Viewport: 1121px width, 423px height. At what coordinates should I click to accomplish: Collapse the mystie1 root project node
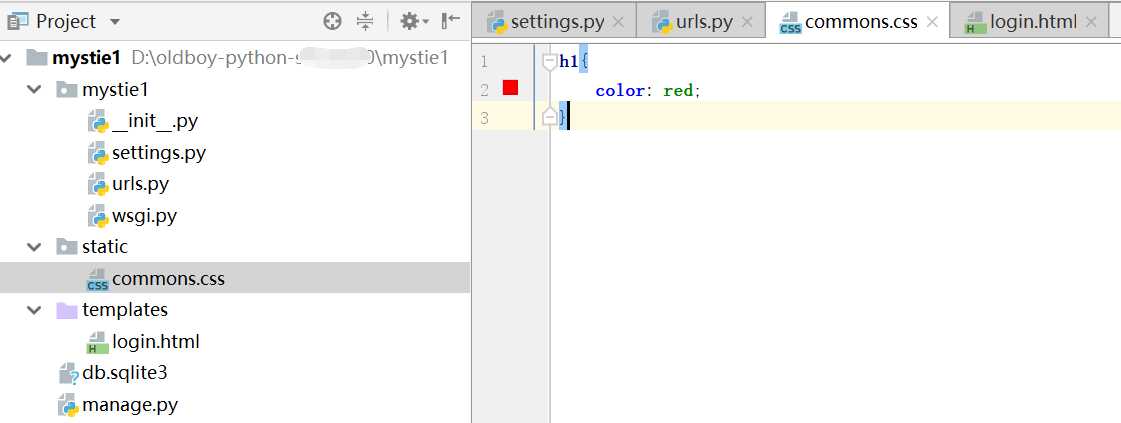[x=8, y=58]
